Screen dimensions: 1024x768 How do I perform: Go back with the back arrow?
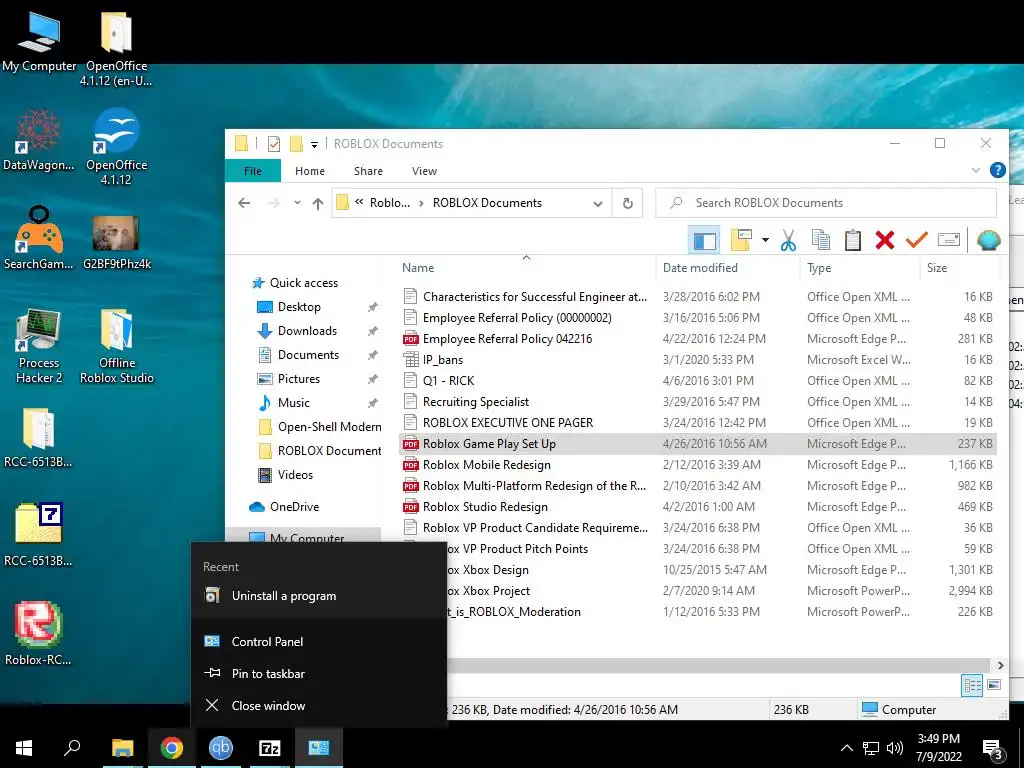pos(244,203)
